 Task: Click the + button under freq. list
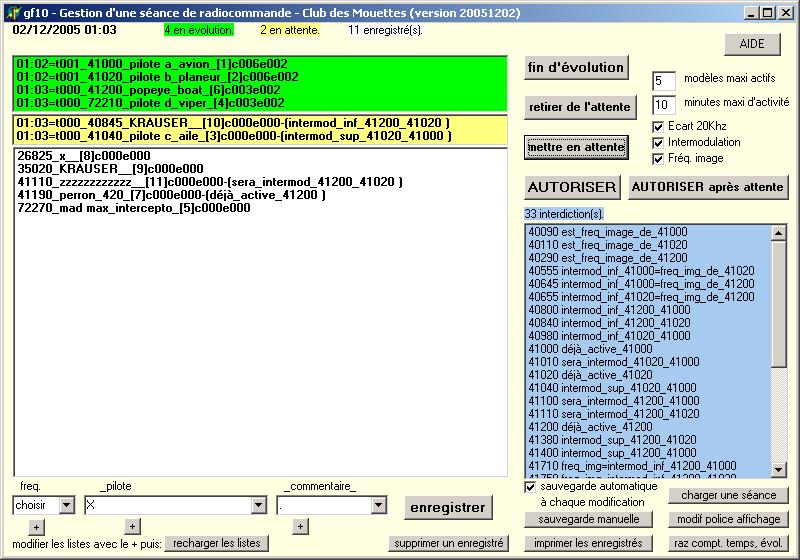click(36, 527)
